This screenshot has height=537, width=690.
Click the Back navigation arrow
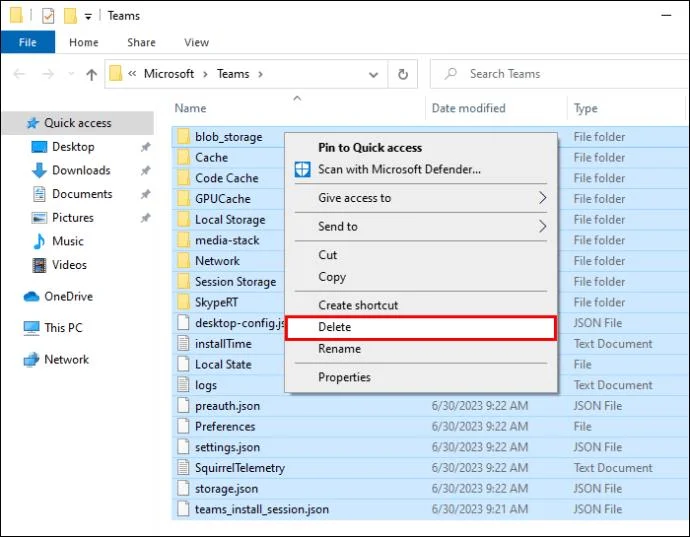19,74
